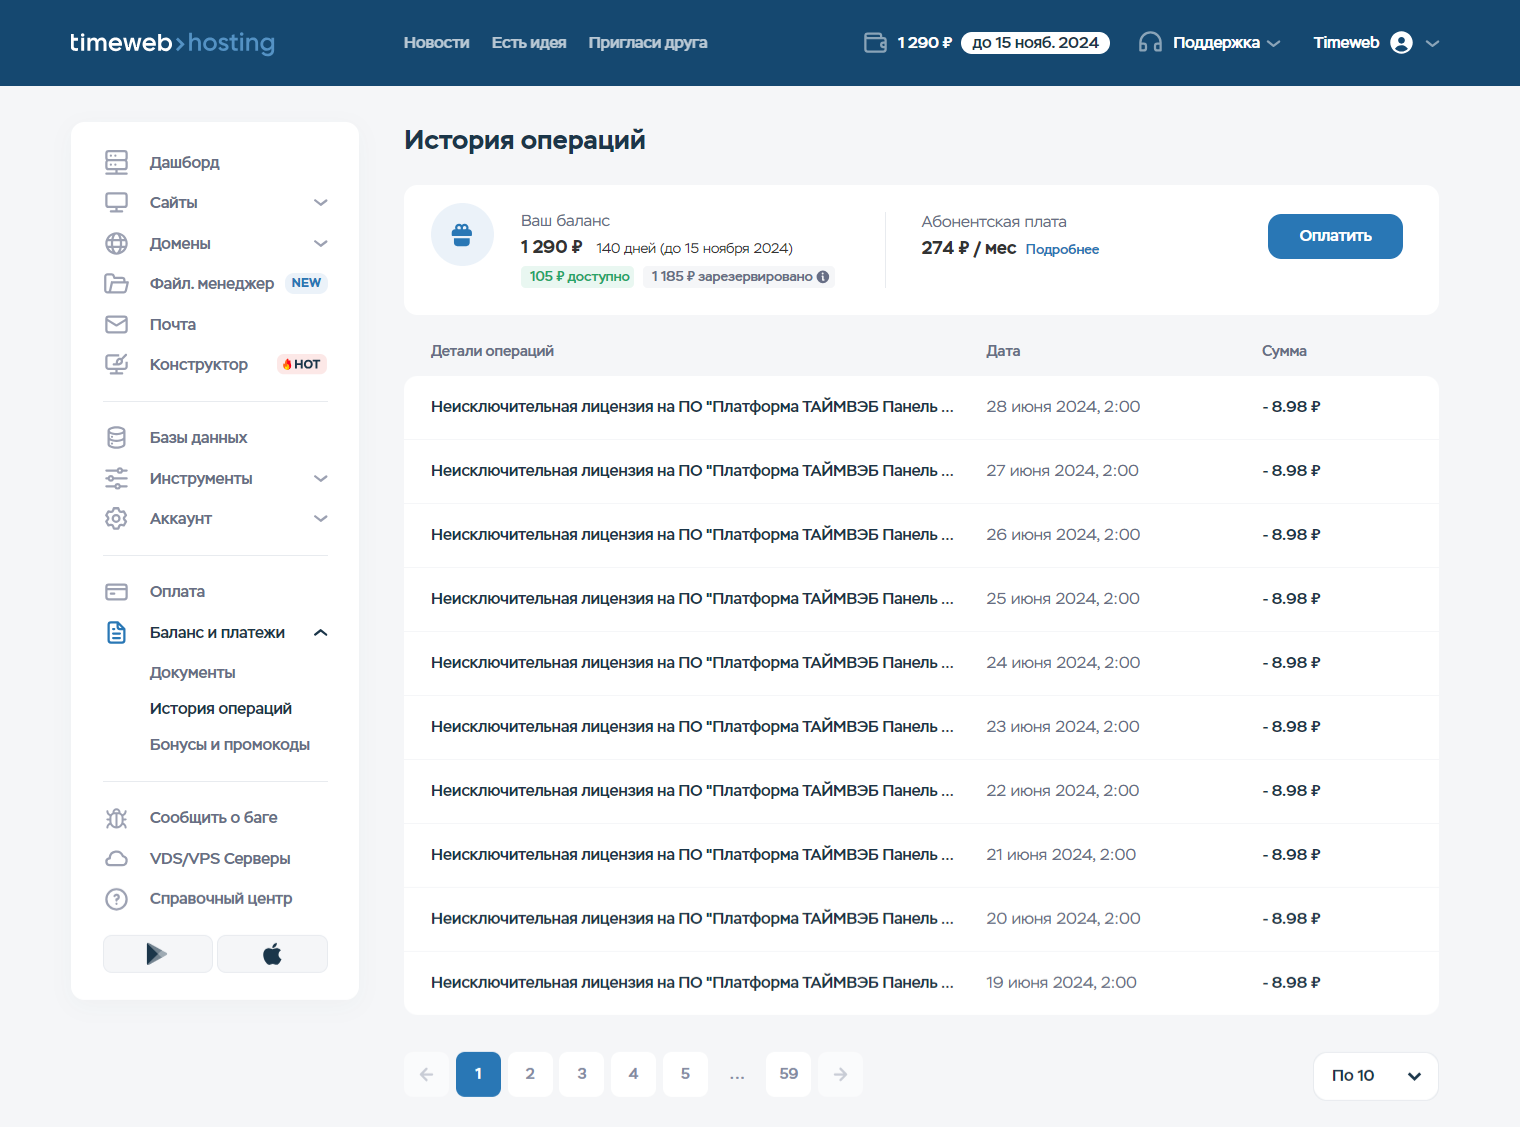1520x1127 pixels.
Task: Click the headphones support icon
Action: [x=1150, y=43]
